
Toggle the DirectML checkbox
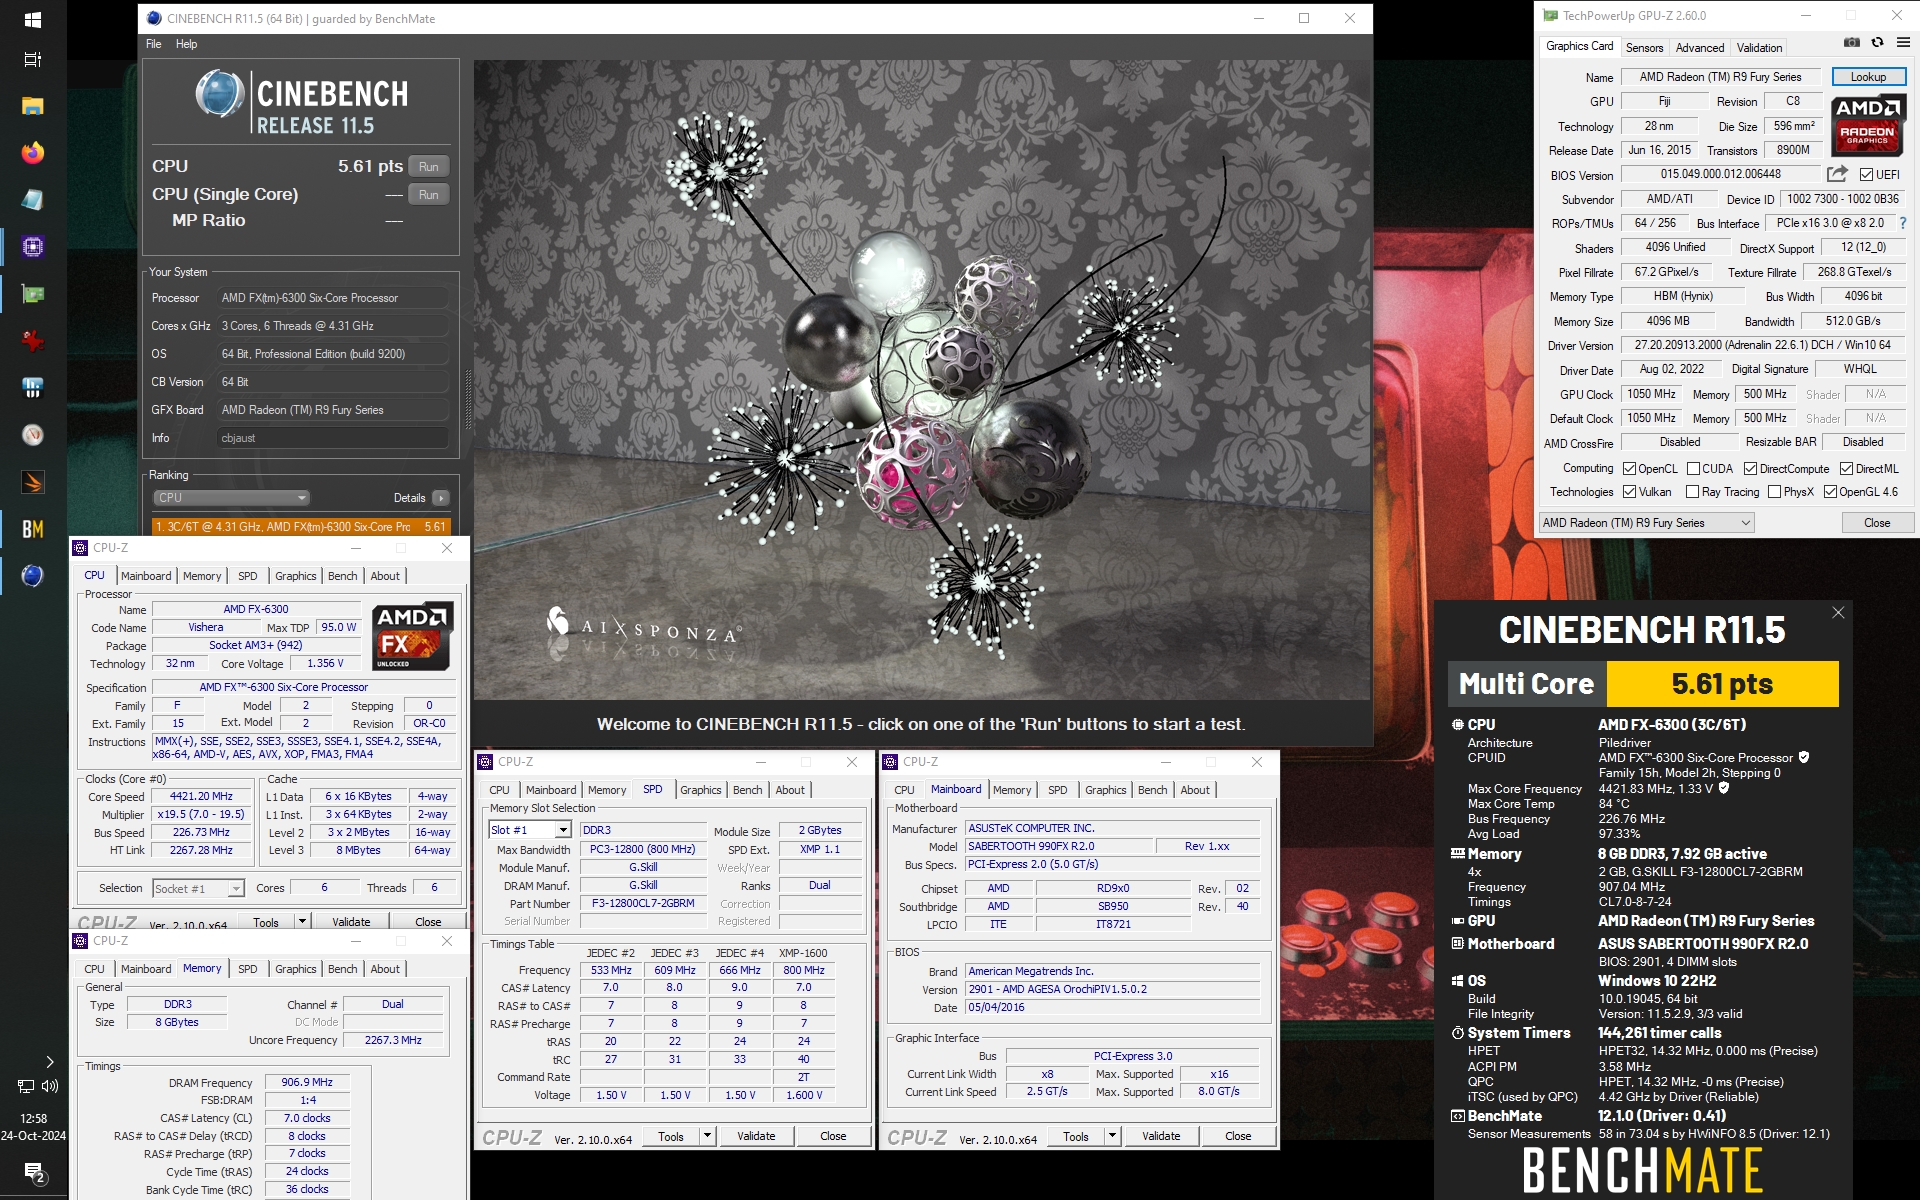[1846, 469]
